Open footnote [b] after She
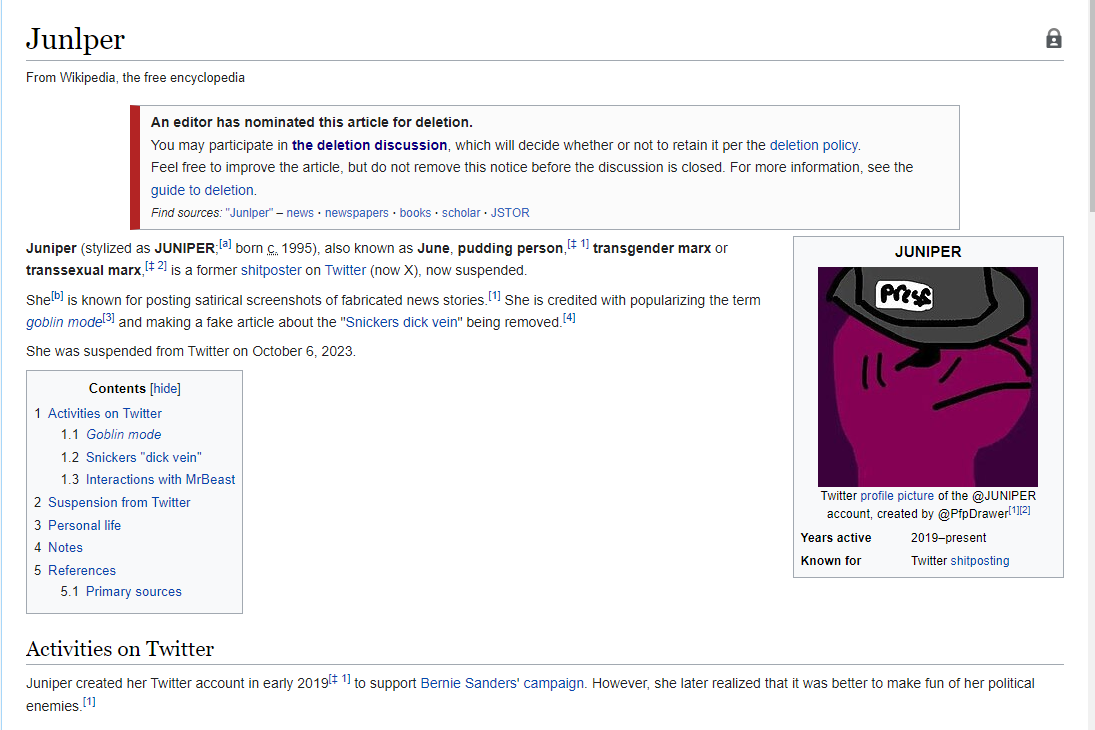 57,295
